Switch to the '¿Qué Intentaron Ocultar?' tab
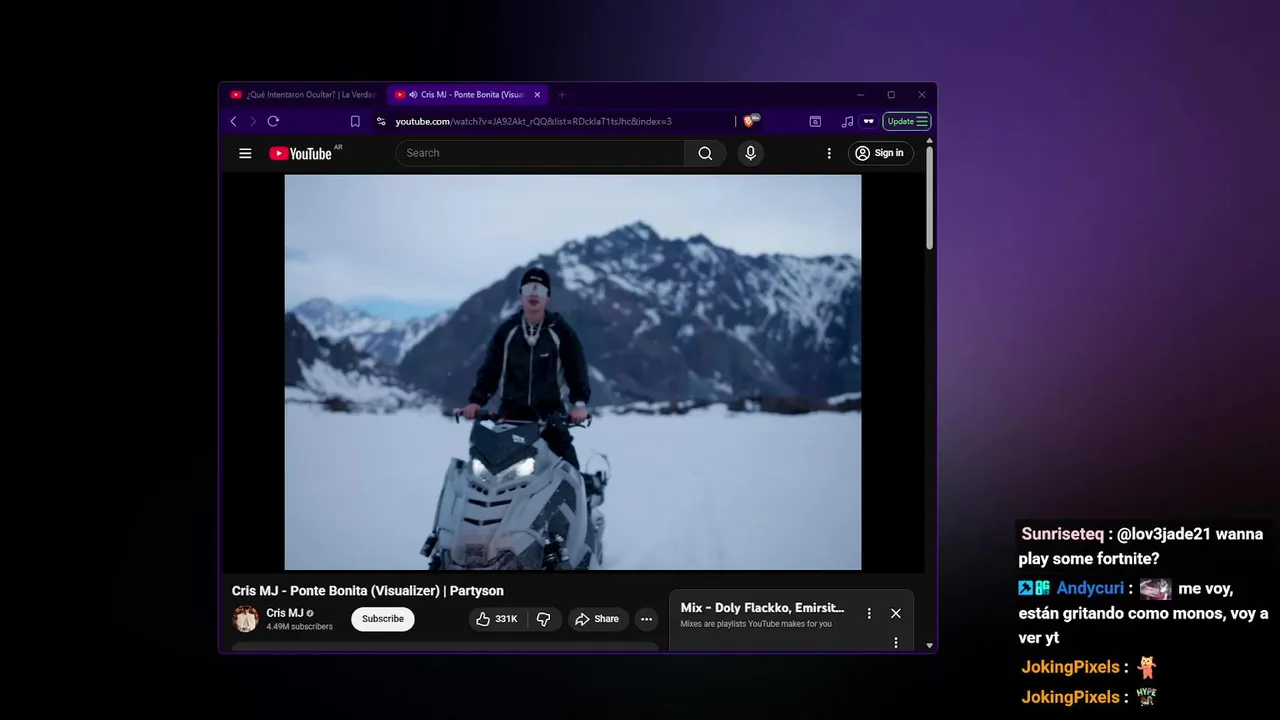The image size is (1280, 720). tap(304, 95)
